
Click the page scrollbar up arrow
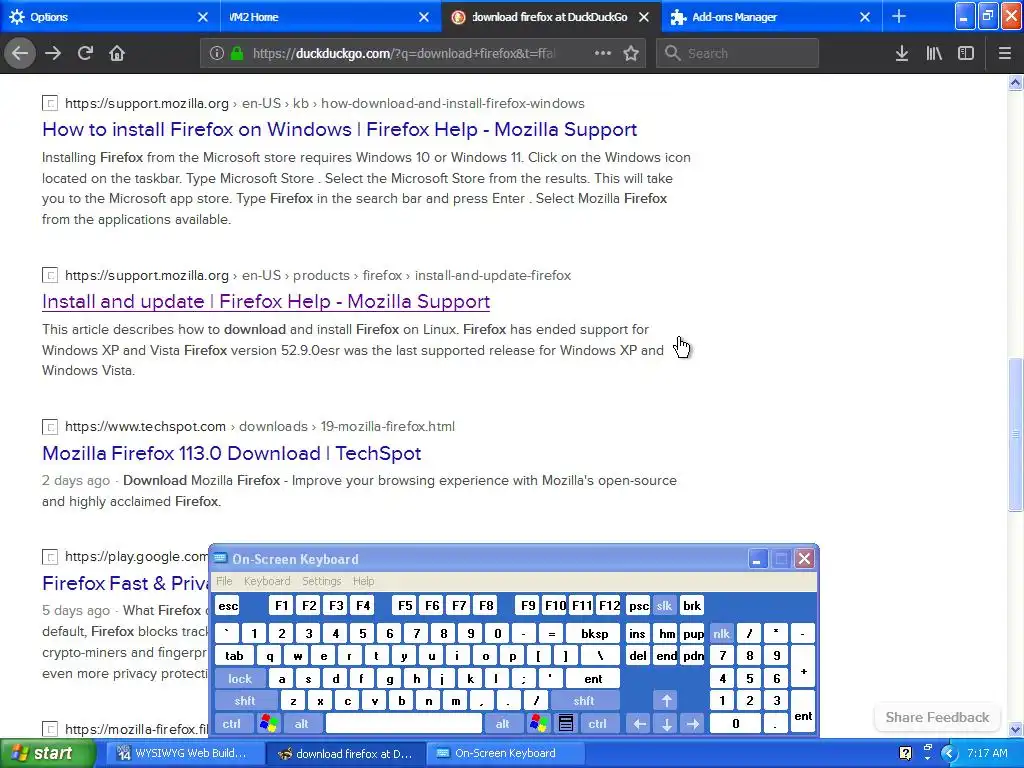(x=1015, y=82)
